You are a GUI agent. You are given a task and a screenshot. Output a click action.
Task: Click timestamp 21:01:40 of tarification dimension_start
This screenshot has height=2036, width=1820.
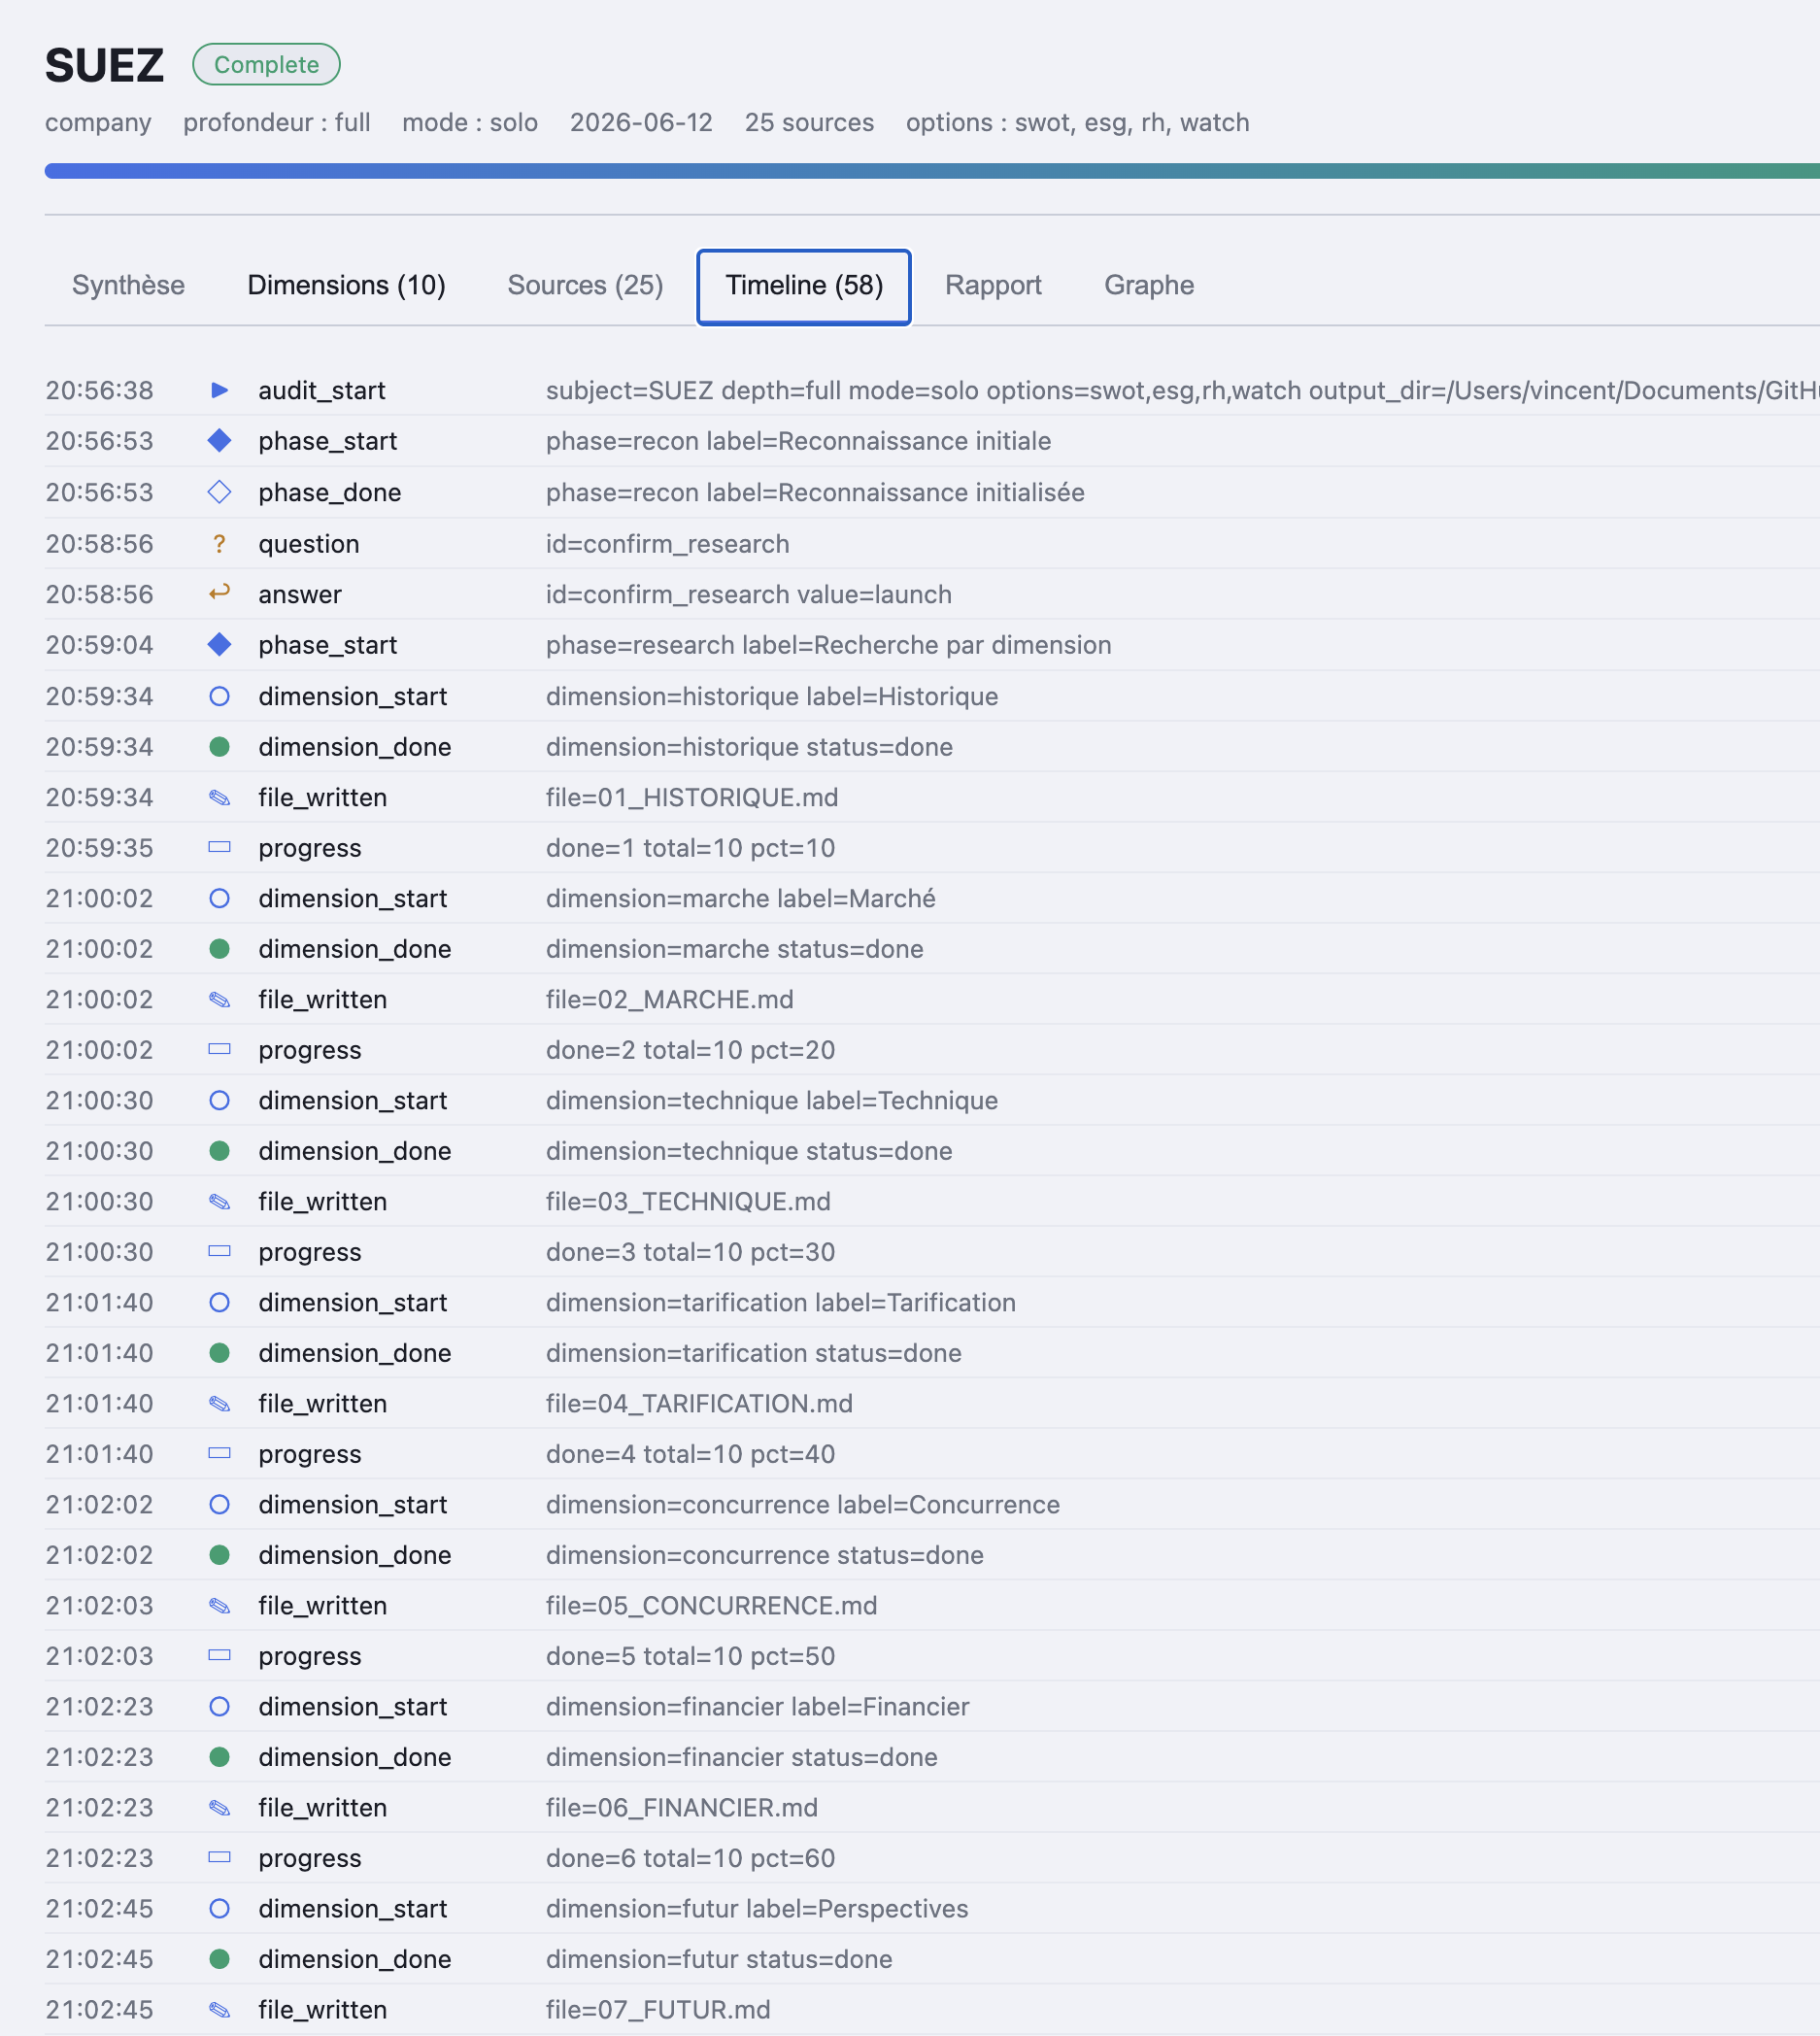click(x=99, y=1302)
